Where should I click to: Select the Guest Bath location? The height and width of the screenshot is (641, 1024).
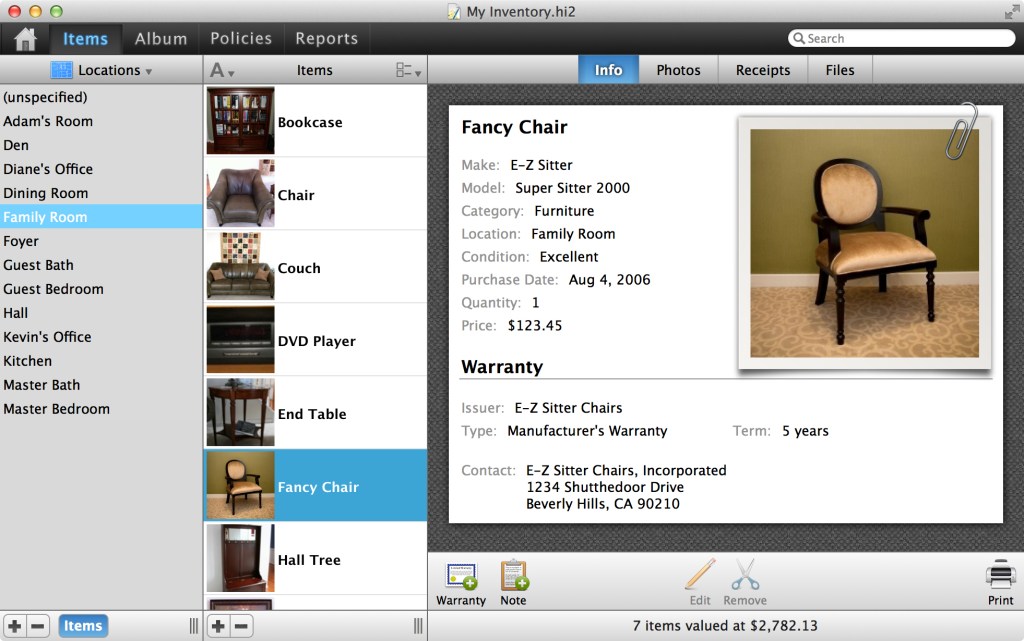point(101,265)
